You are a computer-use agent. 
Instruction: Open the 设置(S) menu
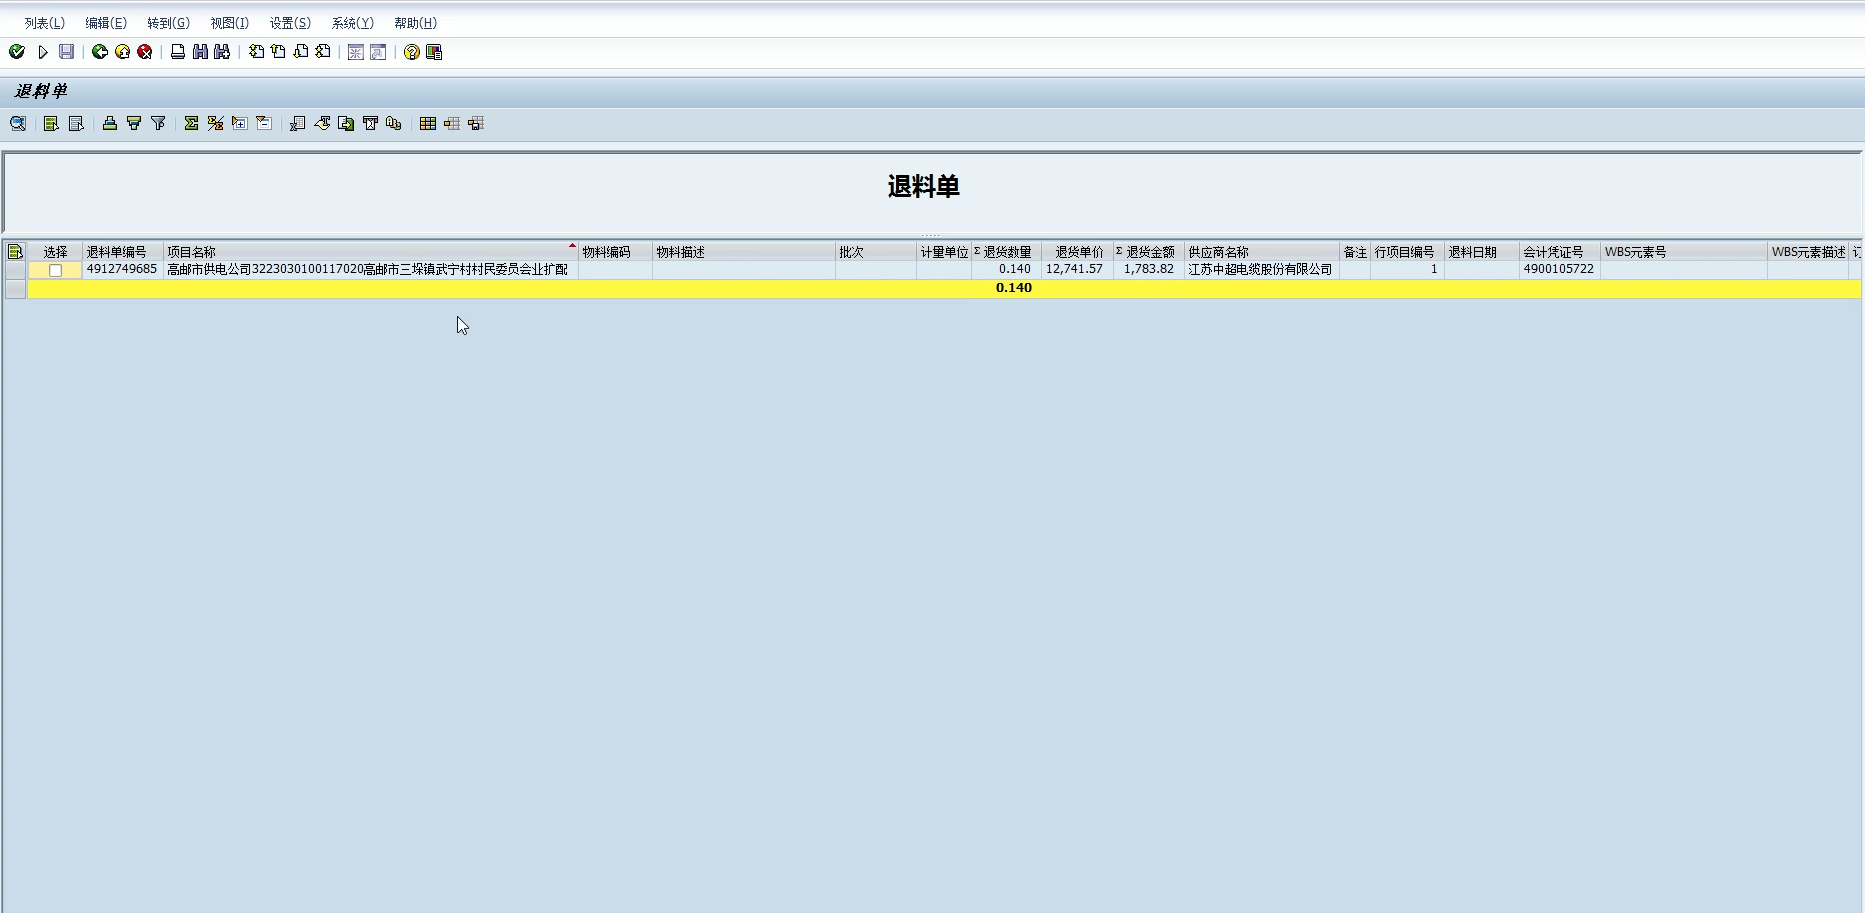point(290,23)
